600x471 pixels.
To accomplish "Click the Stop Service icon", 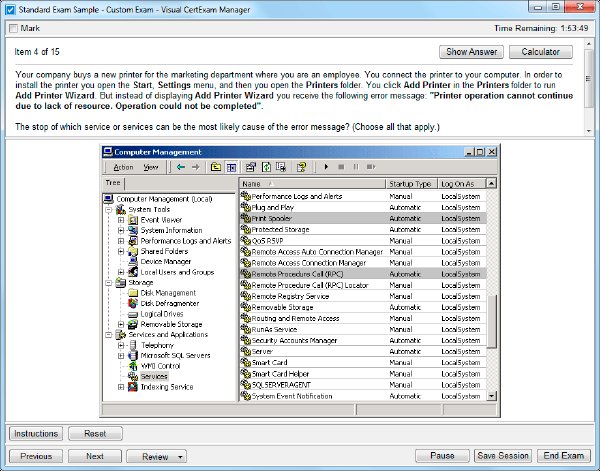I will 341,167.
